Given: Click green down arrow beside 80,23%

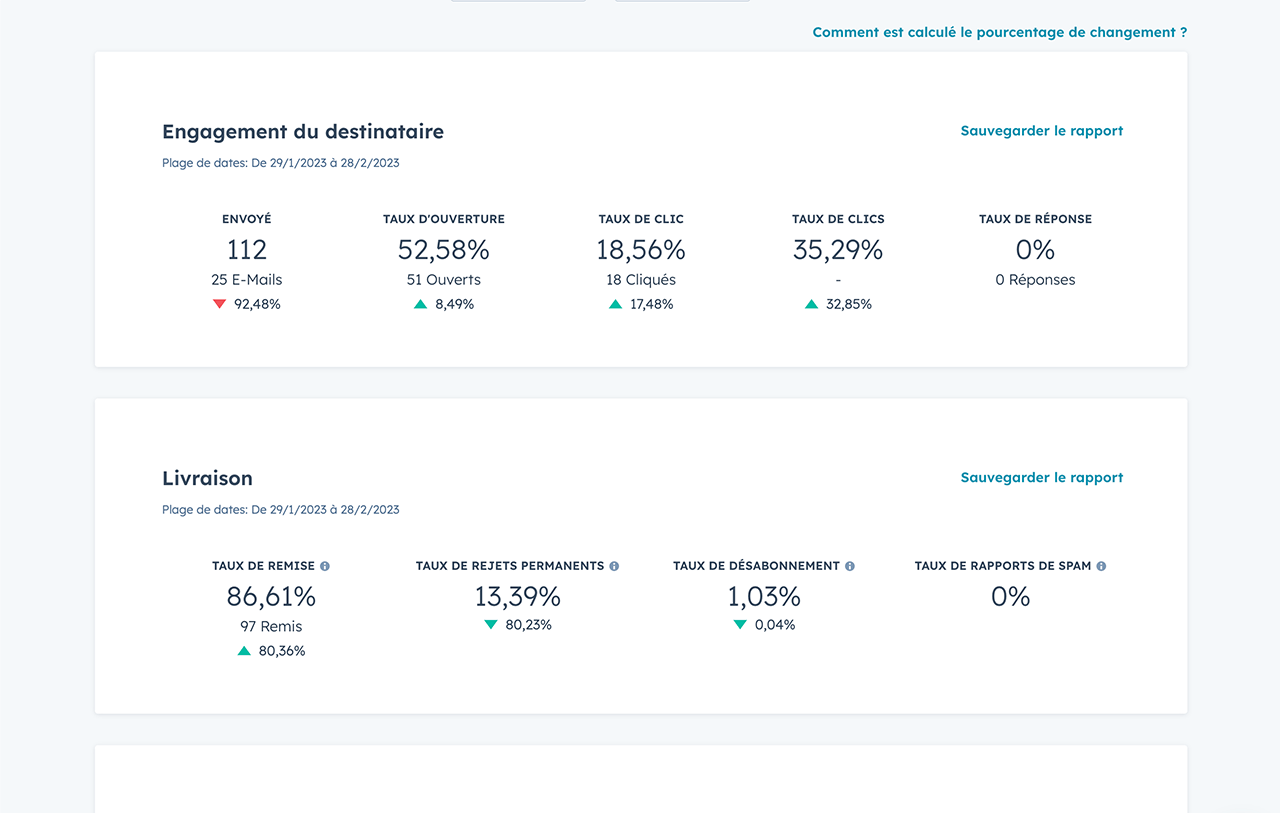Looking at the screenshot, I should tap(491, 625).
